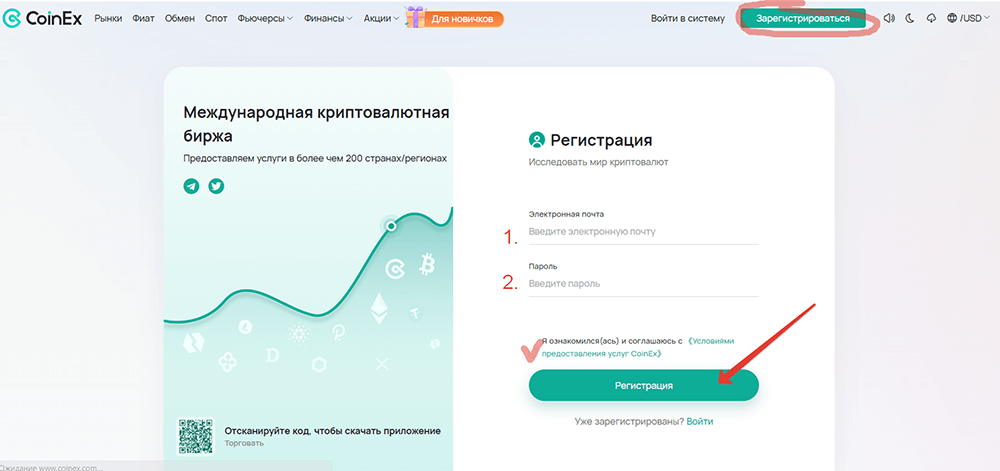The width and height of the screenshot is (1000, 471).
Task: Go to the Спот page
Action: coord(216,18)
